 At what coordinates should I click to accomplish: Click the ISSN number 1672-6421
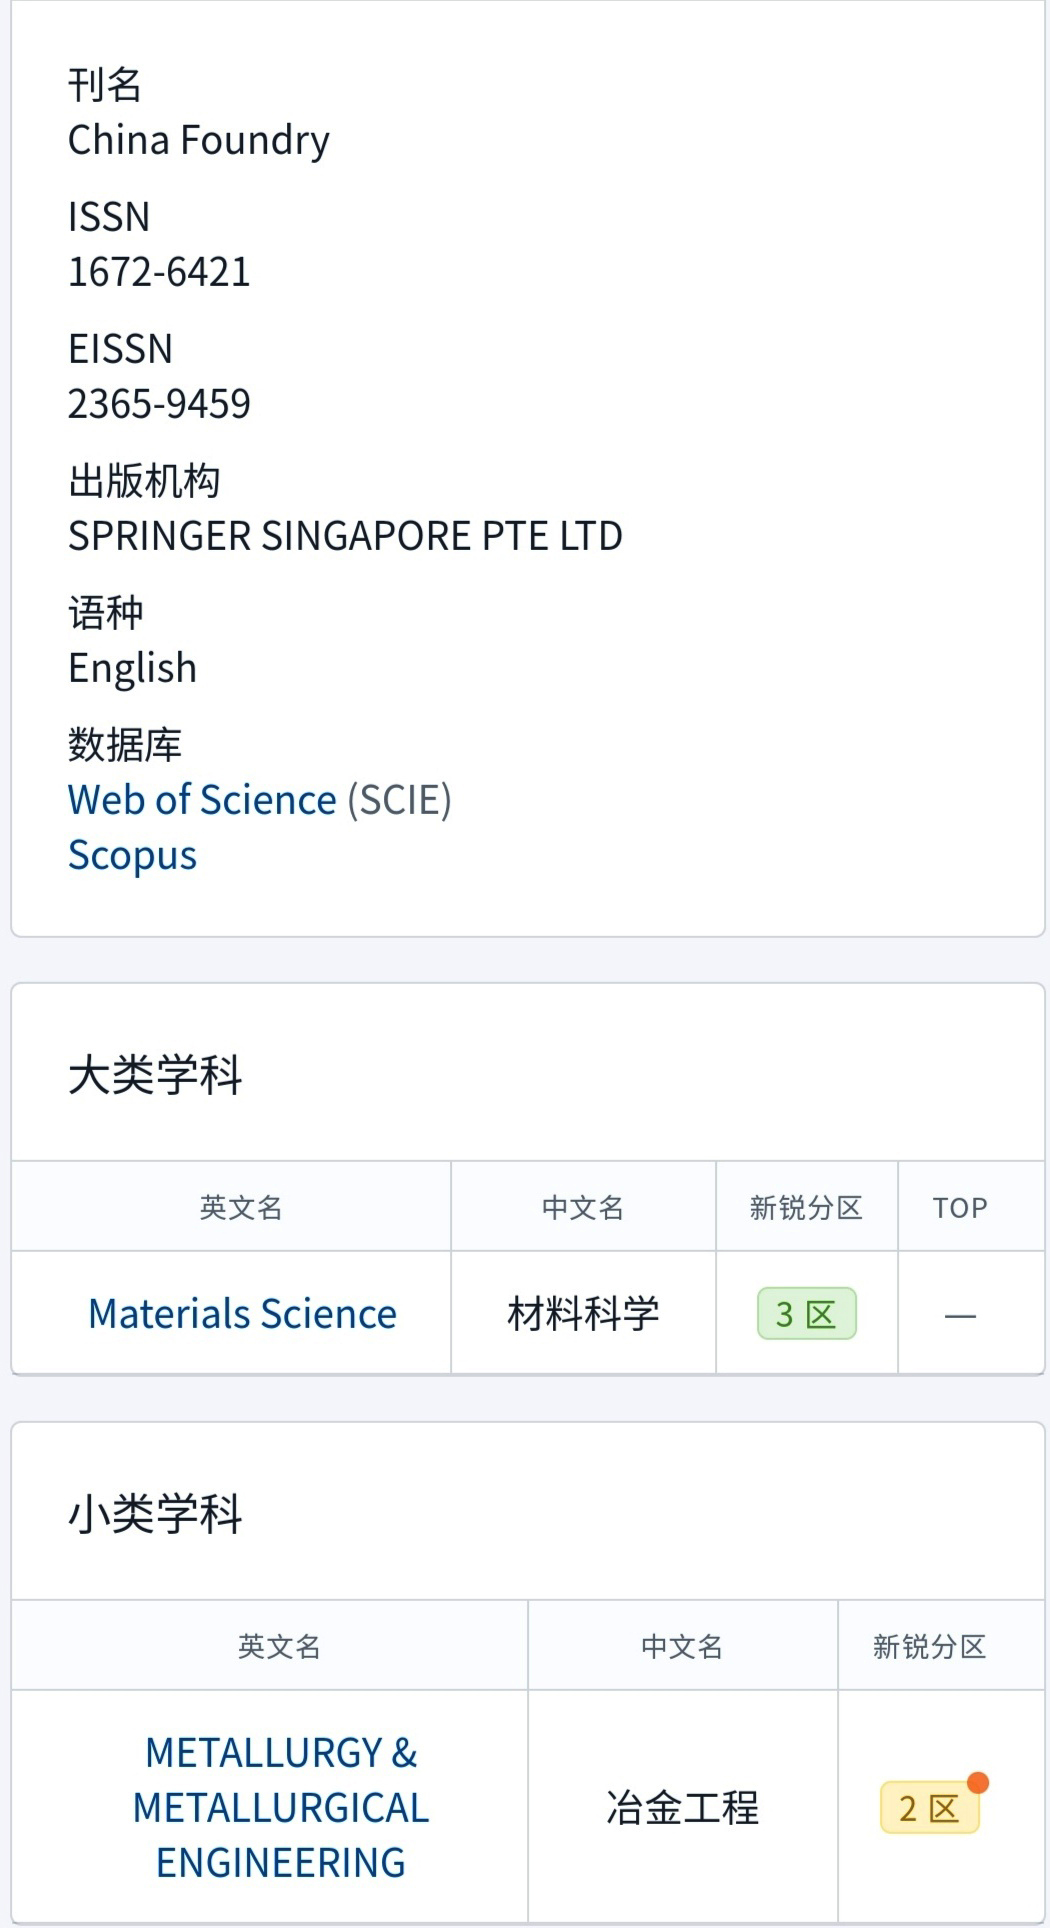coord(159,272)
